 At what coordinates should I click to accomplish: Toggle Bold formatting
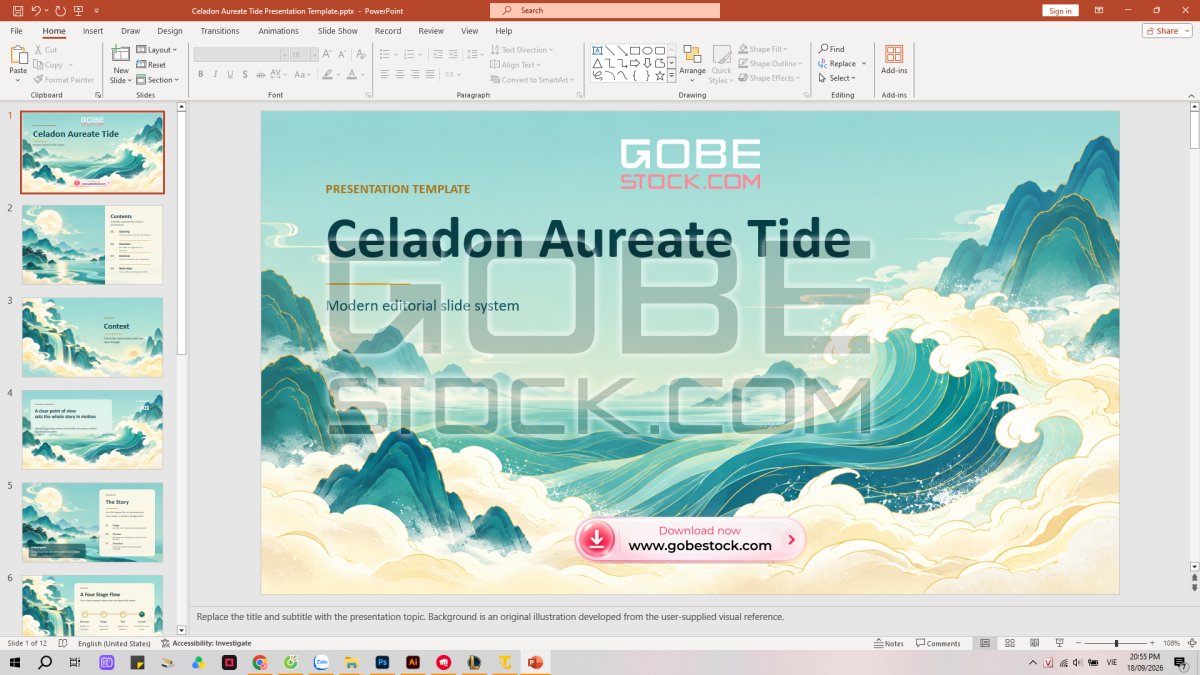pyautogui.click(x=200, y=74)
